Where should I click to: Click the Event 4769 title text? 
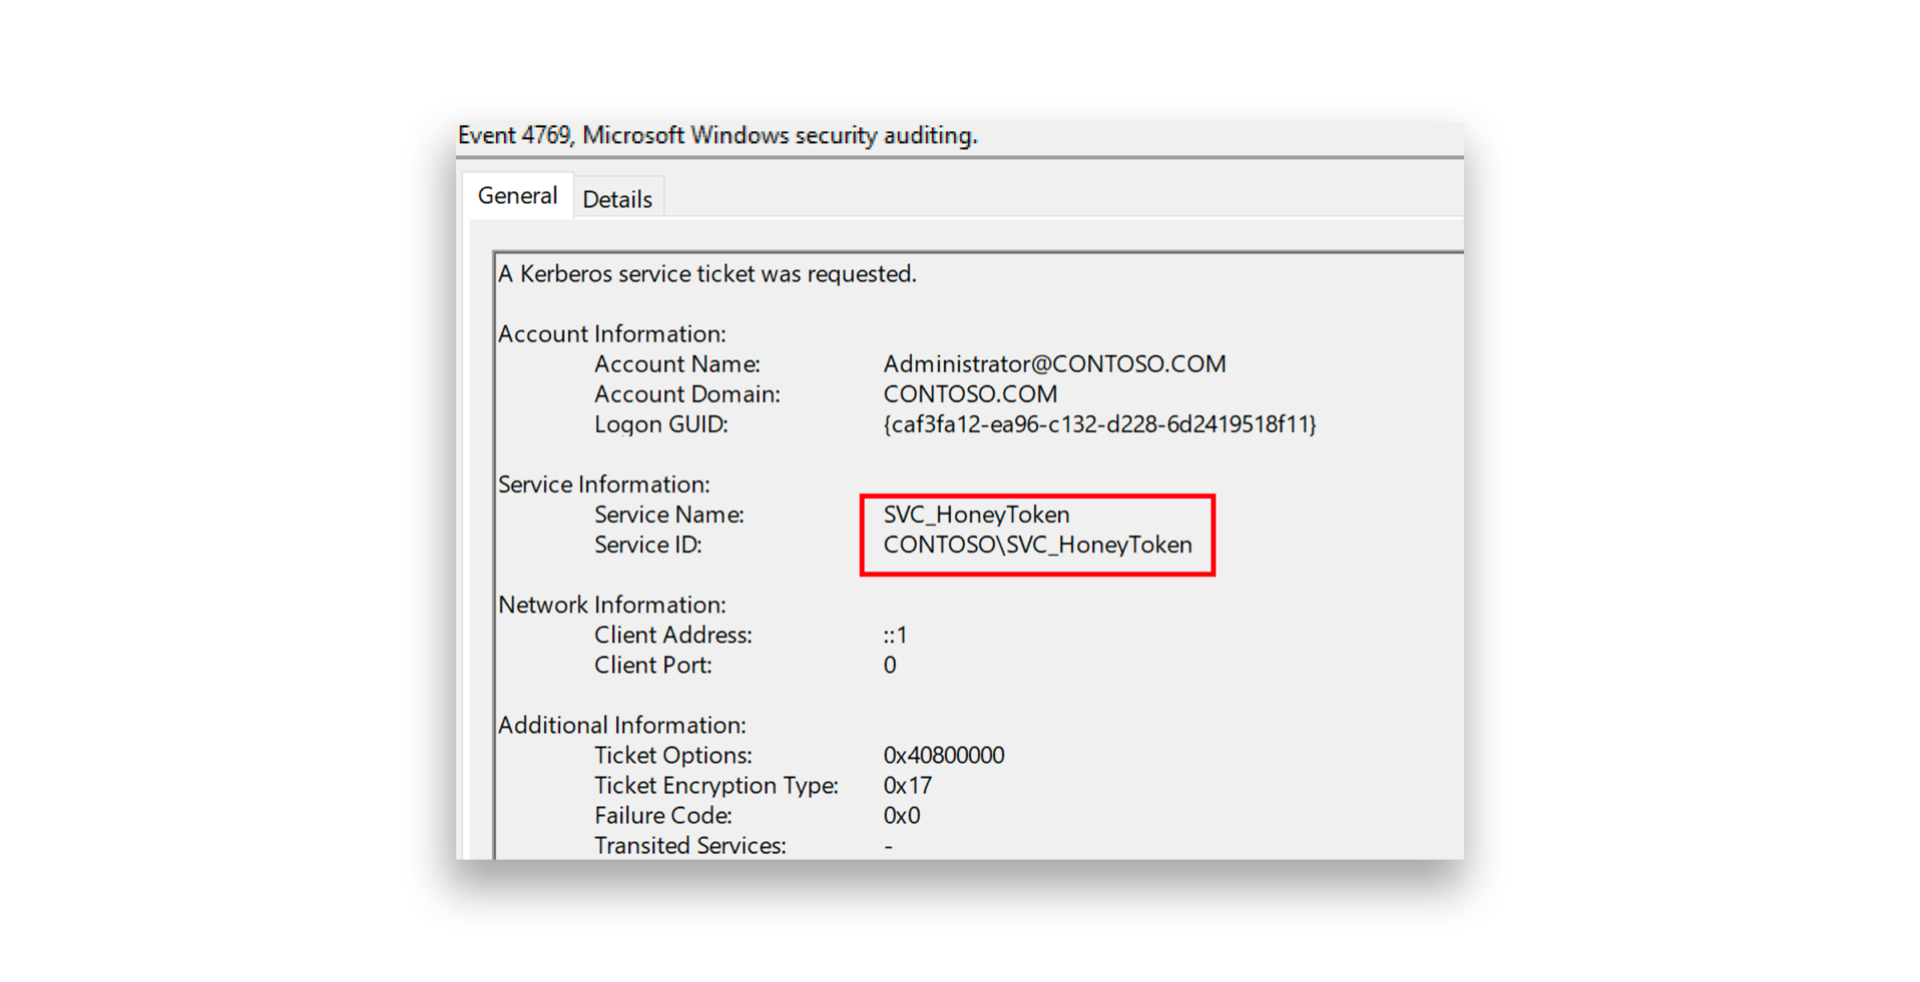pyautogui.click(x=718, y=135)
